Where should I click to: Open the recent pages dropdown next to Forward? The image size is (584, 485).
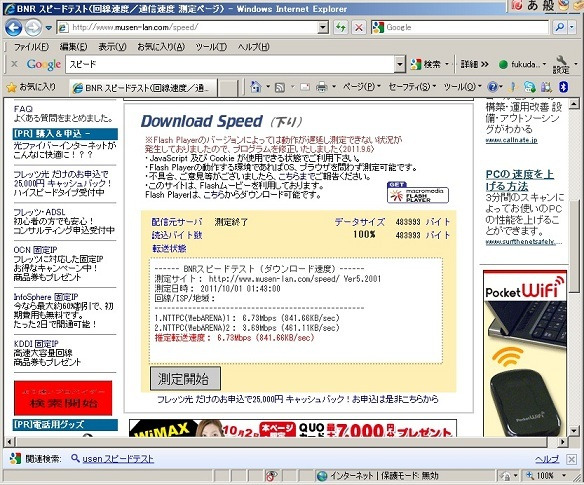(x=48, y=28)
